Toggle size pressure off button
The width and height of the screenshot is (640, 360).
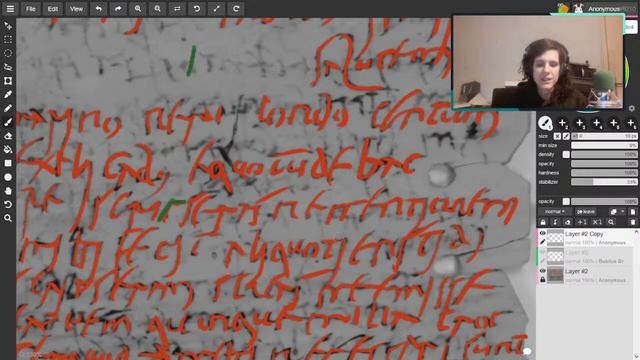557,136
